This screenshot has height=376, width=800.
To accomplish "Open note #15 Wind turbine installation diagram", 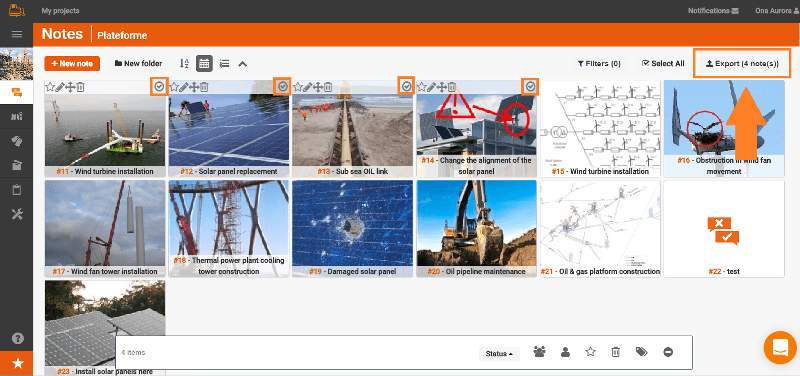I will click(x=600, y=128).
